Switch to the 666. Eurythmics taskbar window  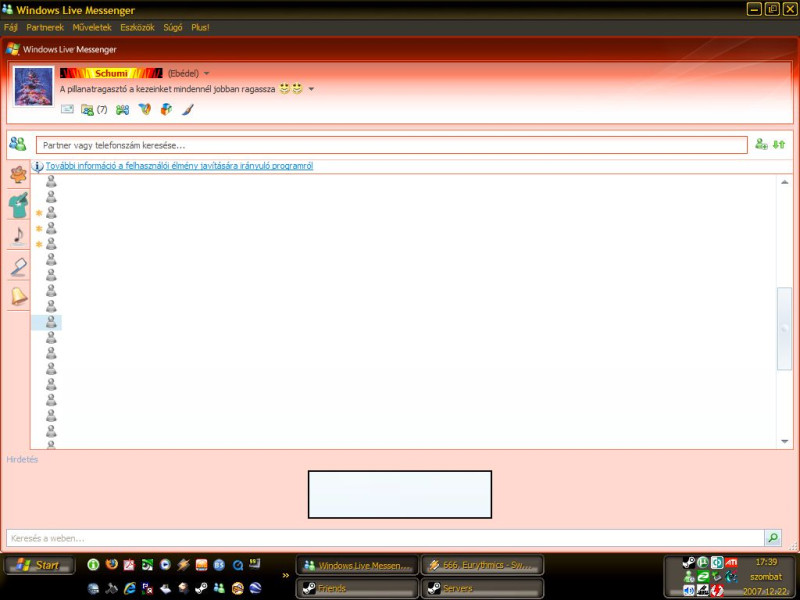coord(482,565)
